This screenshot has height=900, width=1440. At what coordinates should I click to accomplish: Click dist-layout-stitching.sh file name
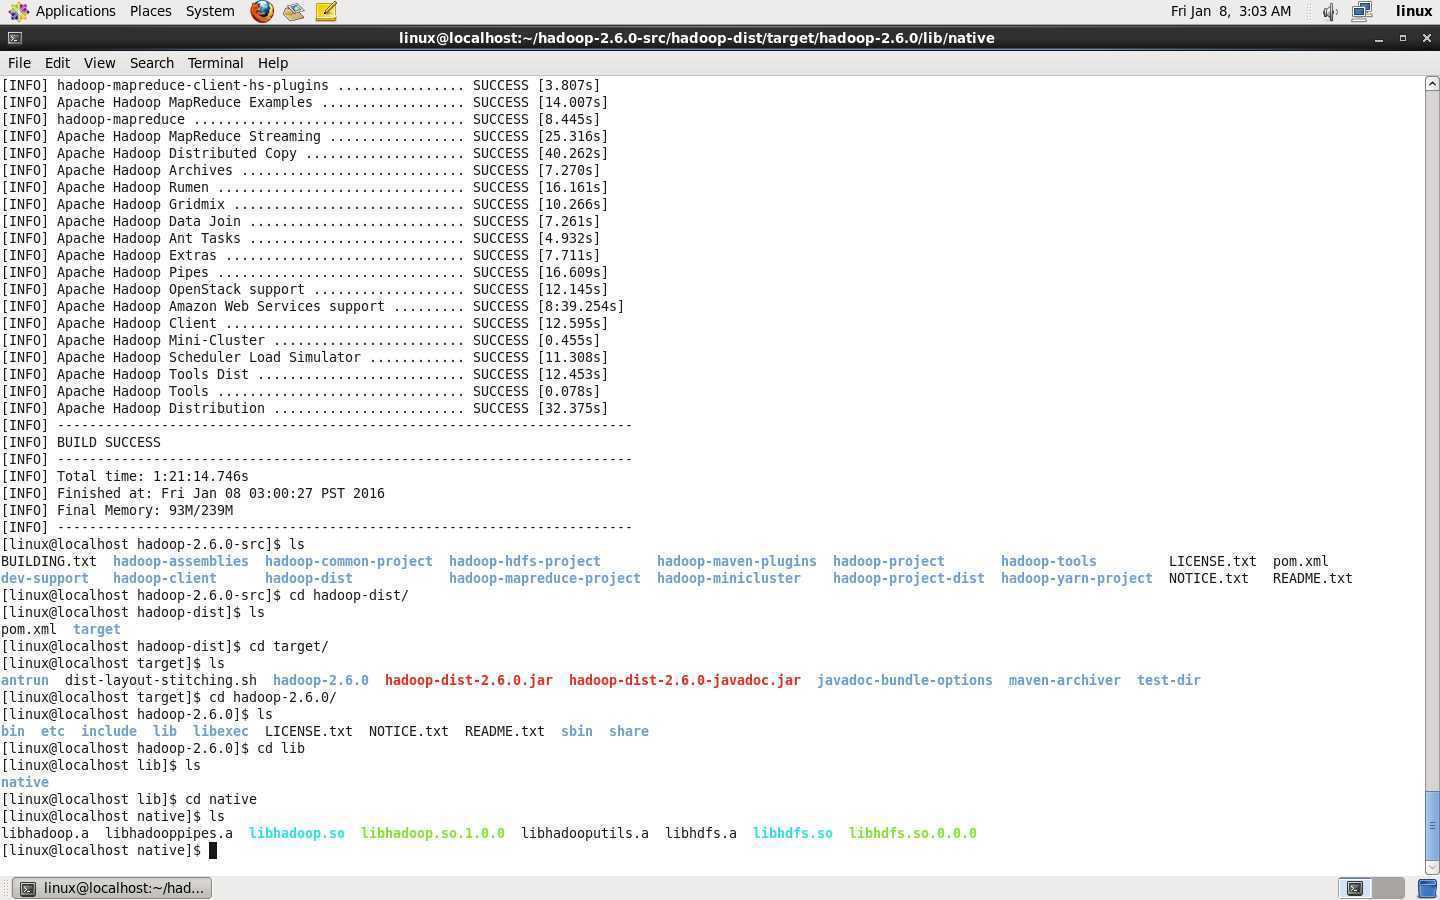click(x=160, y=680)
